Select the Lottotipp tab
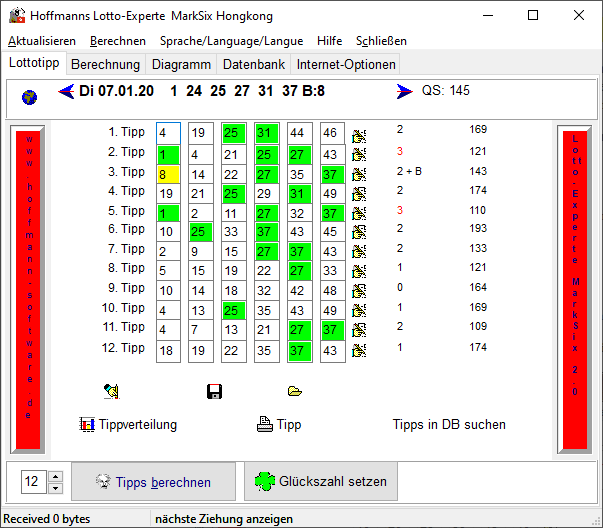This screenshot has height=528, width=603. pyautogui.click(x=34, y=63)
